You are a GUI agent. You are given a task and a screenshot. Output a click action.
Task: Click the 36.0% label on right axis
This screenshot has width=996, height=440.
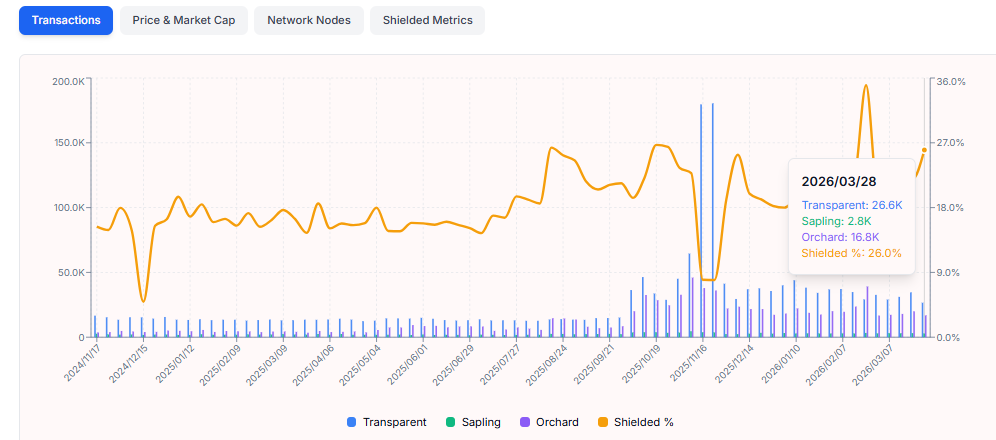point(950,81)
